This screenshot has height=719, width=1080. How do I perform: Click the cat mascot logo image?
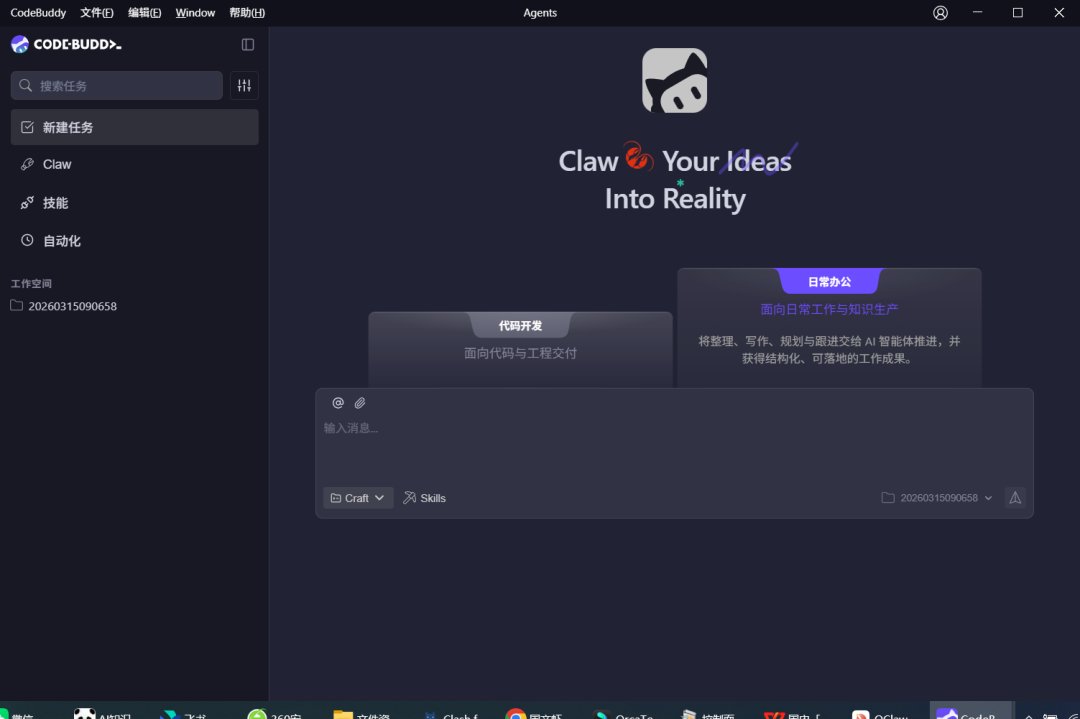click(675, 81)
